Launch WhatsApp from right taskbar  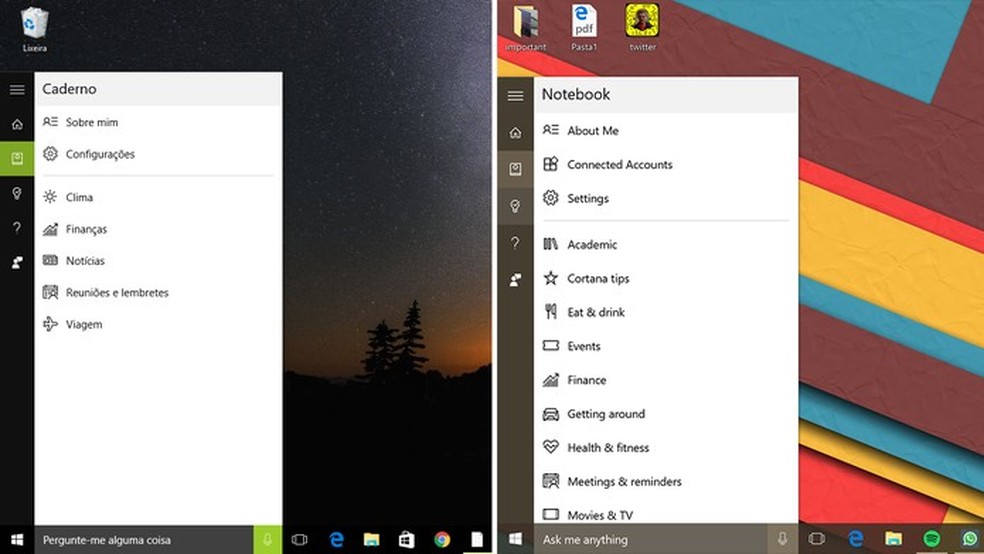tap(970, 539)
